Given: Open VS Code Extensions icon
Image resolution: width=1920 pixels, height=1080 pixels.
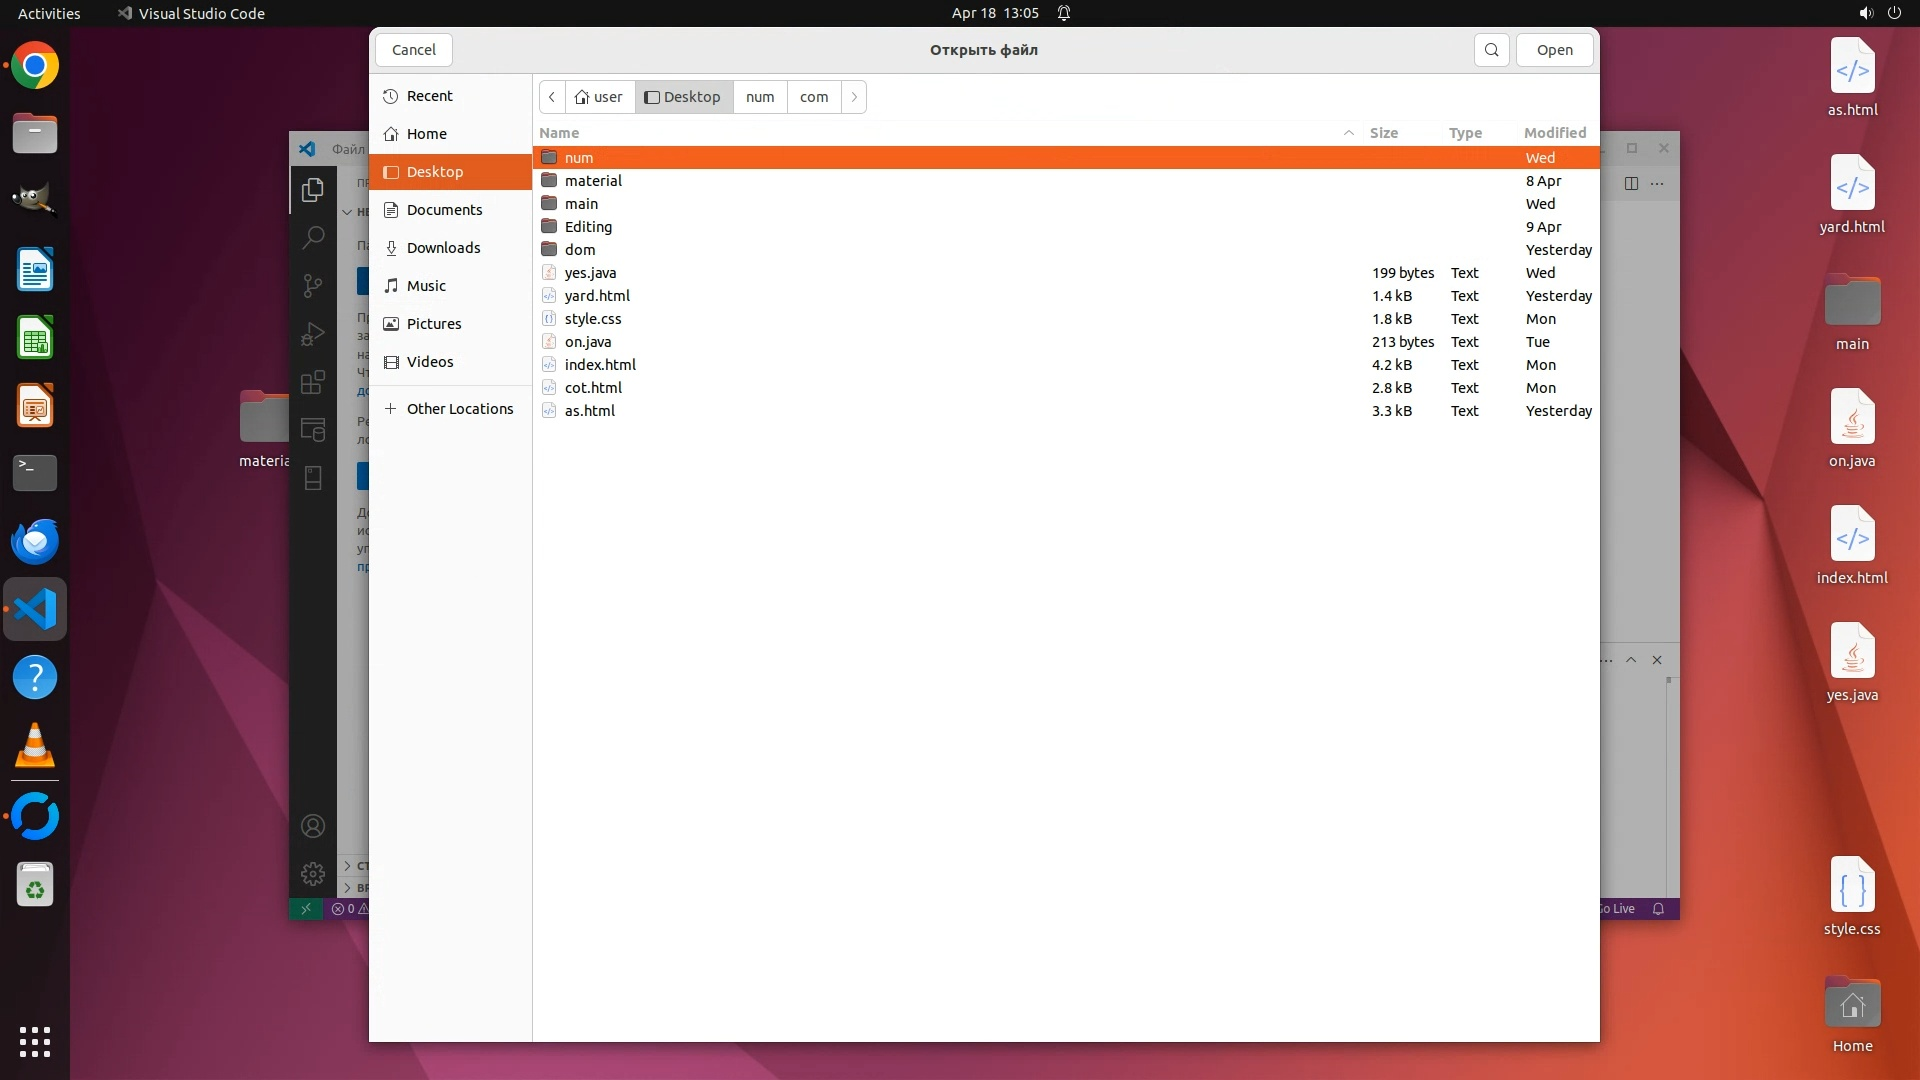Looking at the screenshot, I should tap(313, 382).
